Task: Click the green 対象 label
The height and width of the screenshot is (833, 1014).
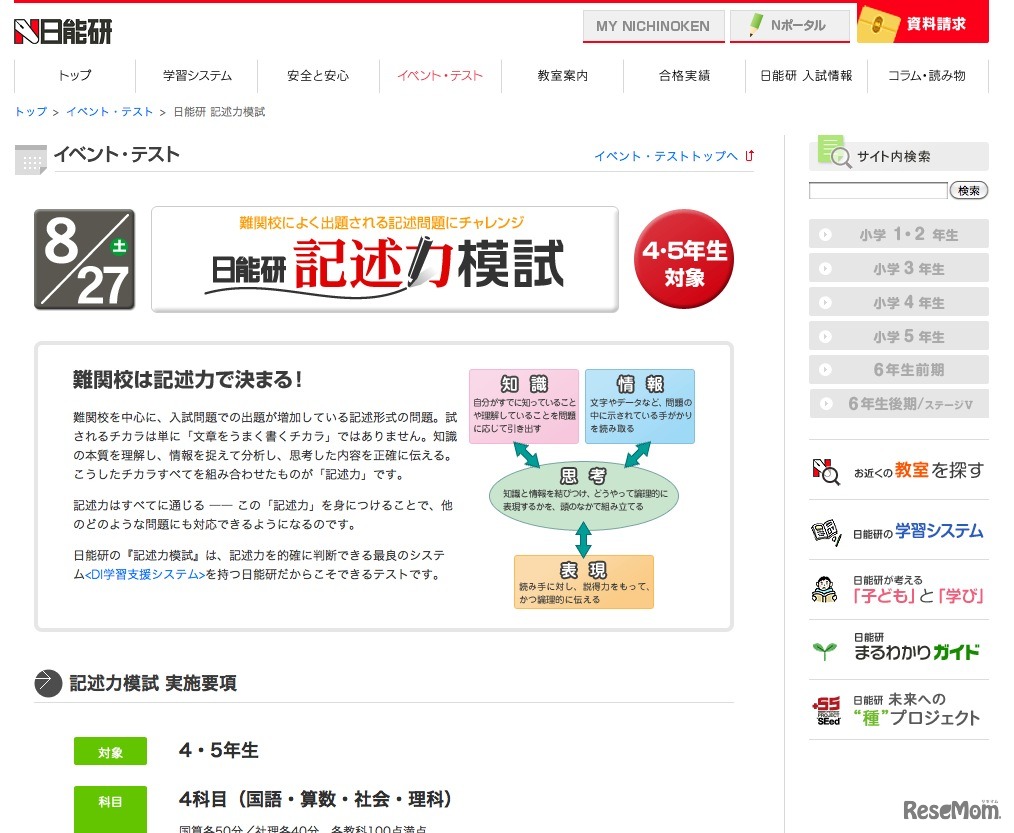Action: [110, 752]
